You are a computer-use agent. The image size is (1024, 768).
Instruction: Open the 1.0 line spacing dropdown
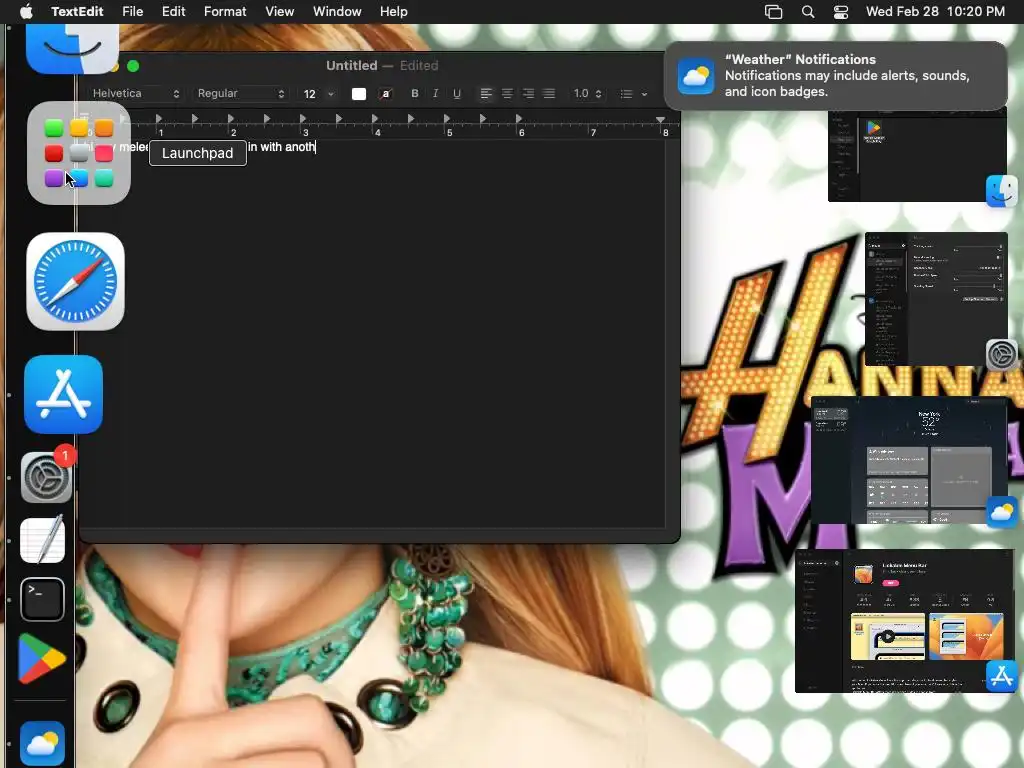587,93
